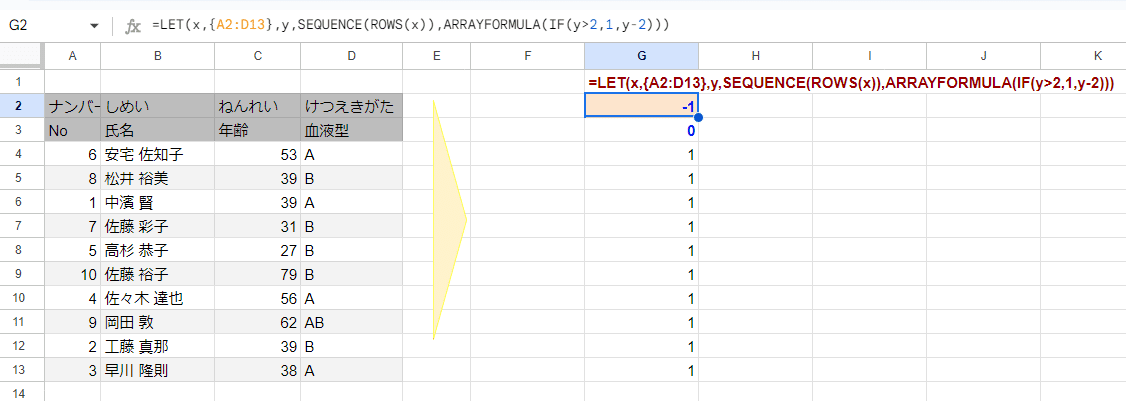Click cell labeled 氏名
The image size is (1126, 401).
point(157,130)
